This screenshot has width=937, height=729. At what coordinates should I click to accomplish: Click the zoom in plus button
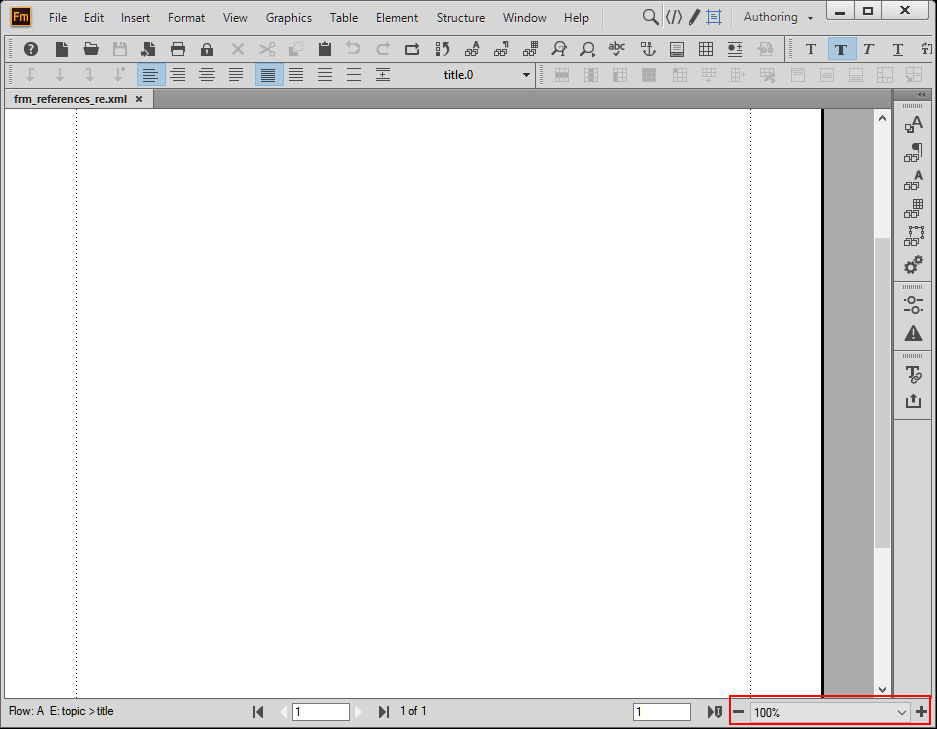pos(921,712)
